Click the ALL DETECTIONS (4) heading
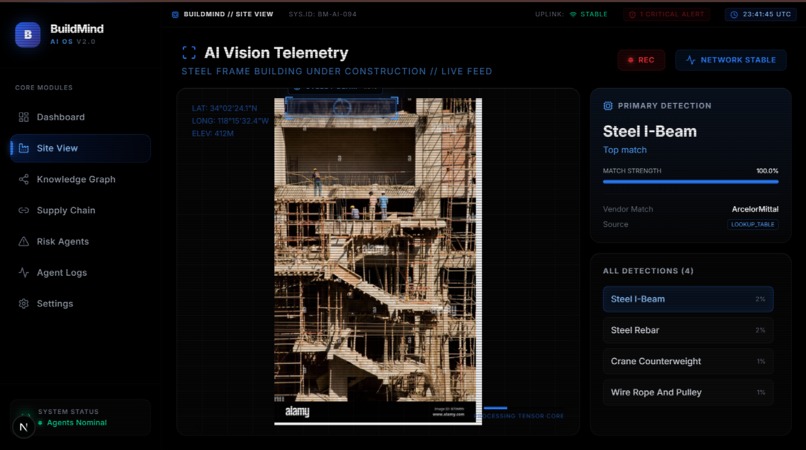Image resolution: width=806 pixels, height=450 pixels. coord(648,271)
